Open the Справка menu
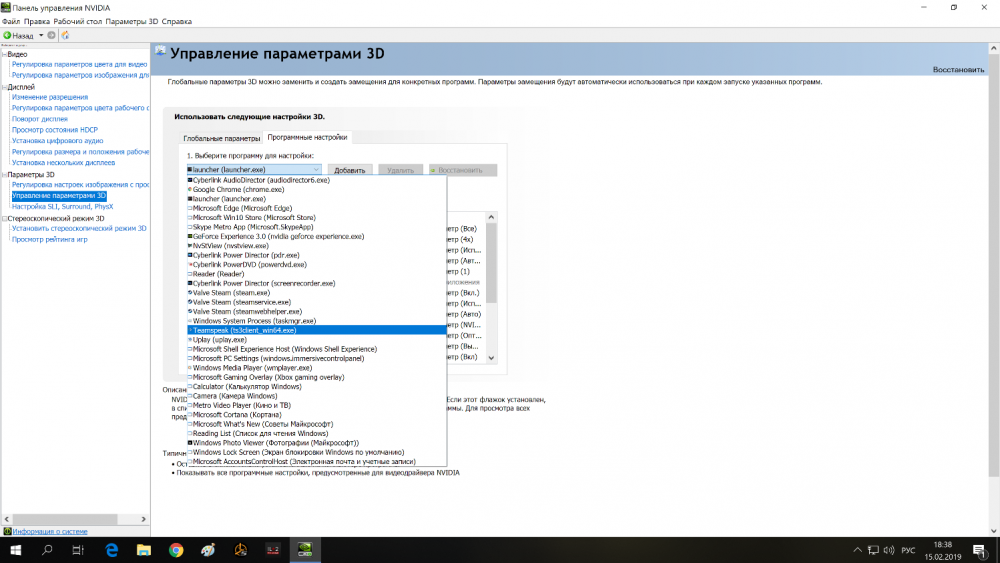The width and height of the screenshot is (1000, 563). (177, 21)
